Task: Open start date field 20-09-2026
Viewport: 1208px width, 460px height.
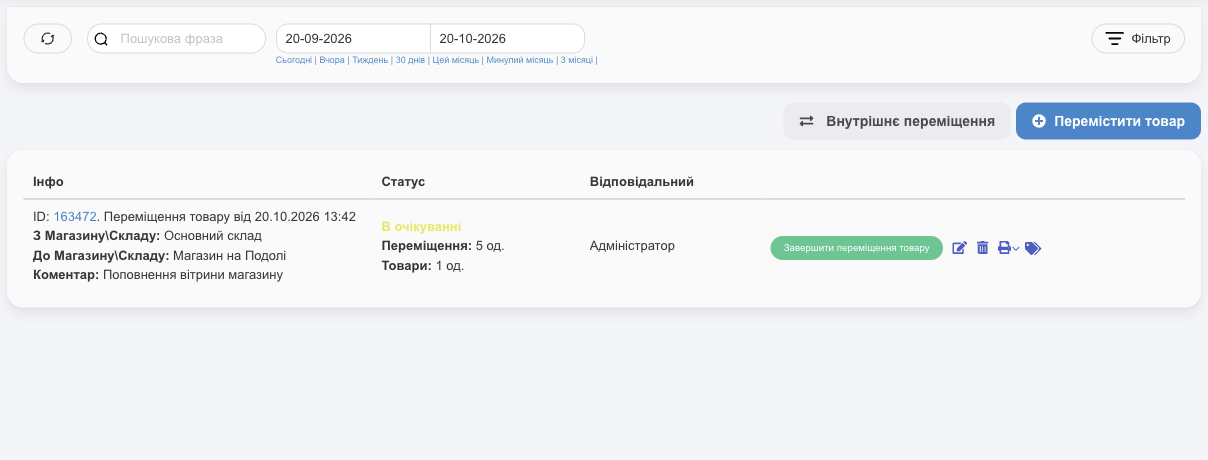Action: click(353, 39)
